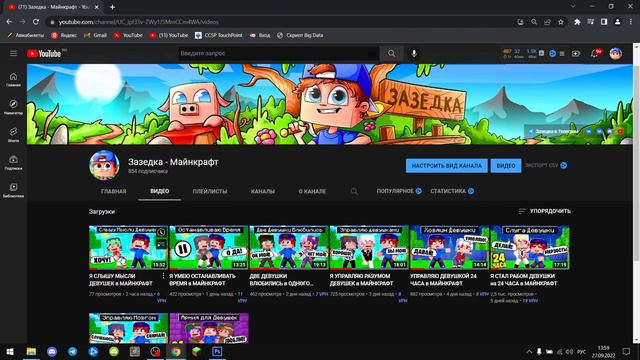Open Discord from the taskbar
Image resolution: width=640 pixels, height=360 pixels.
(x=52, y=351)
